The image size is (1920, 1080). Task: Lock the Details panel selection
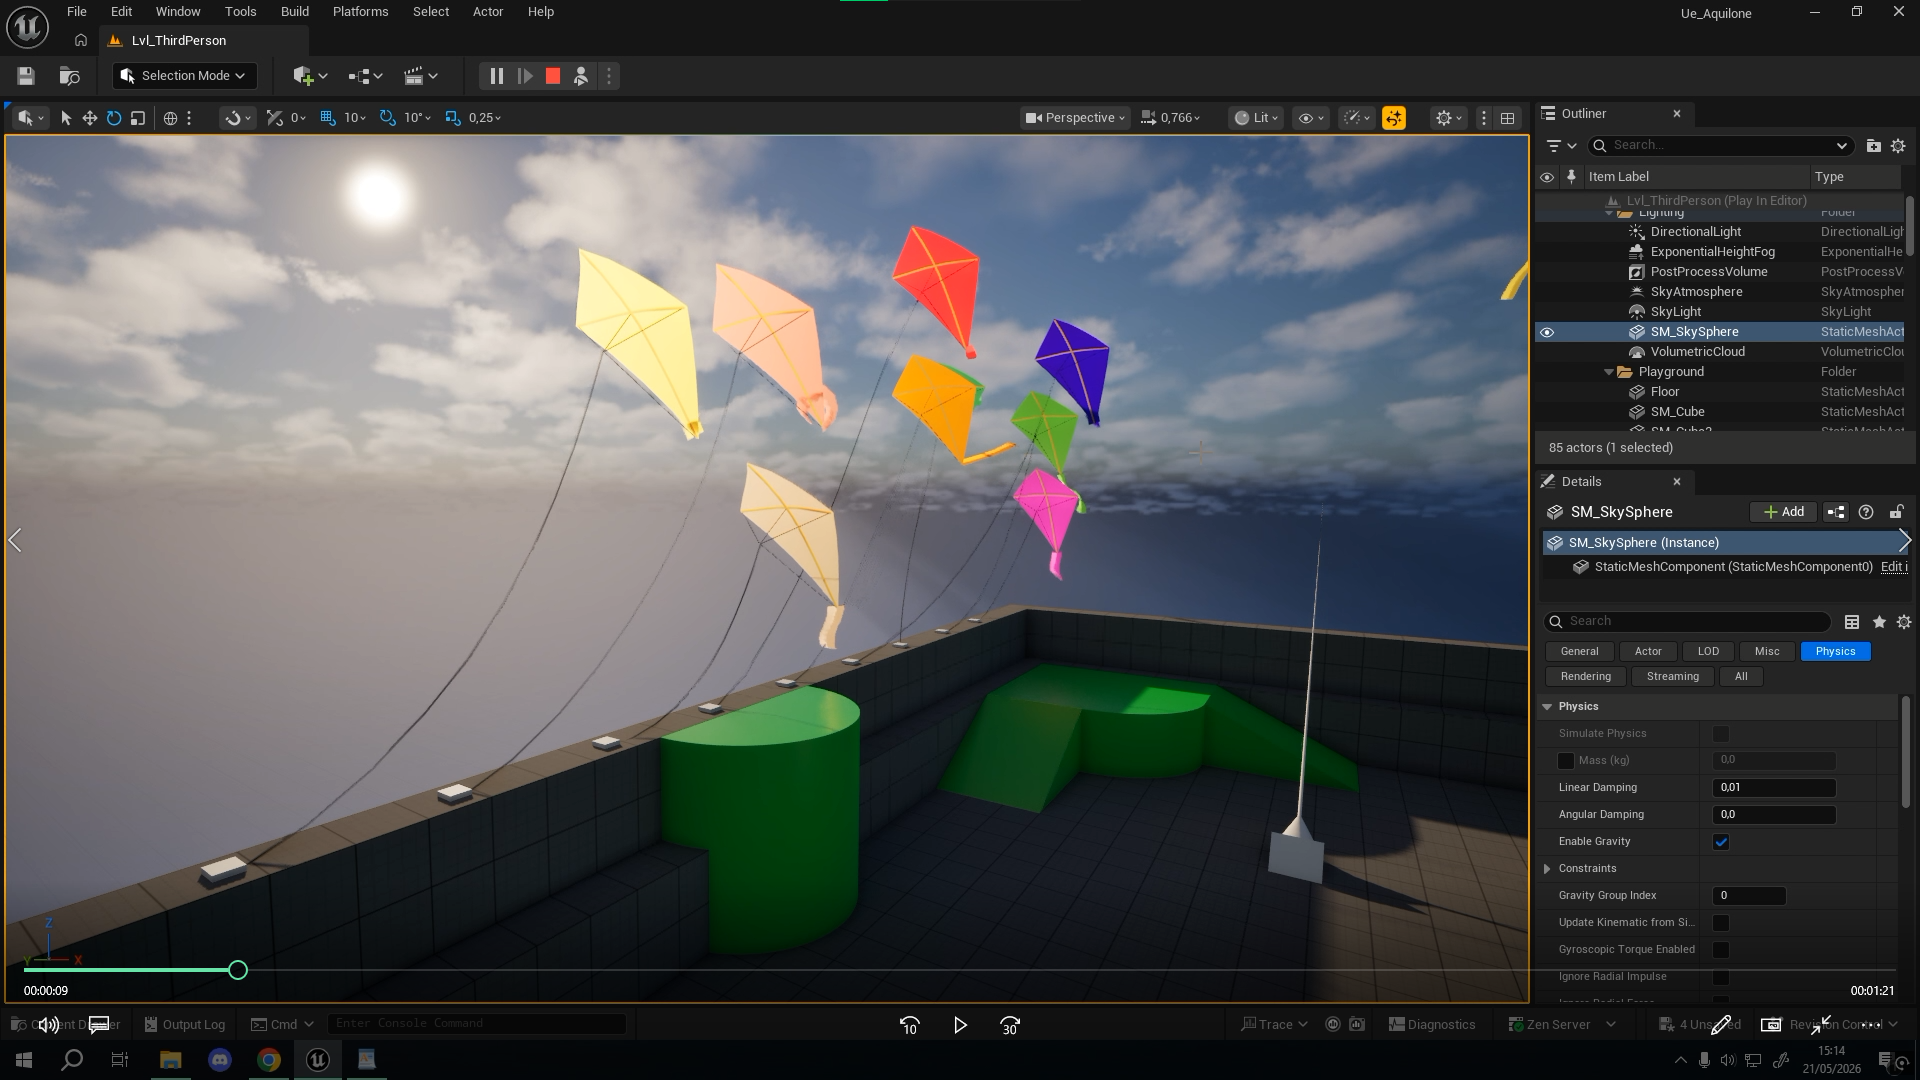(x=1896, y=512)
